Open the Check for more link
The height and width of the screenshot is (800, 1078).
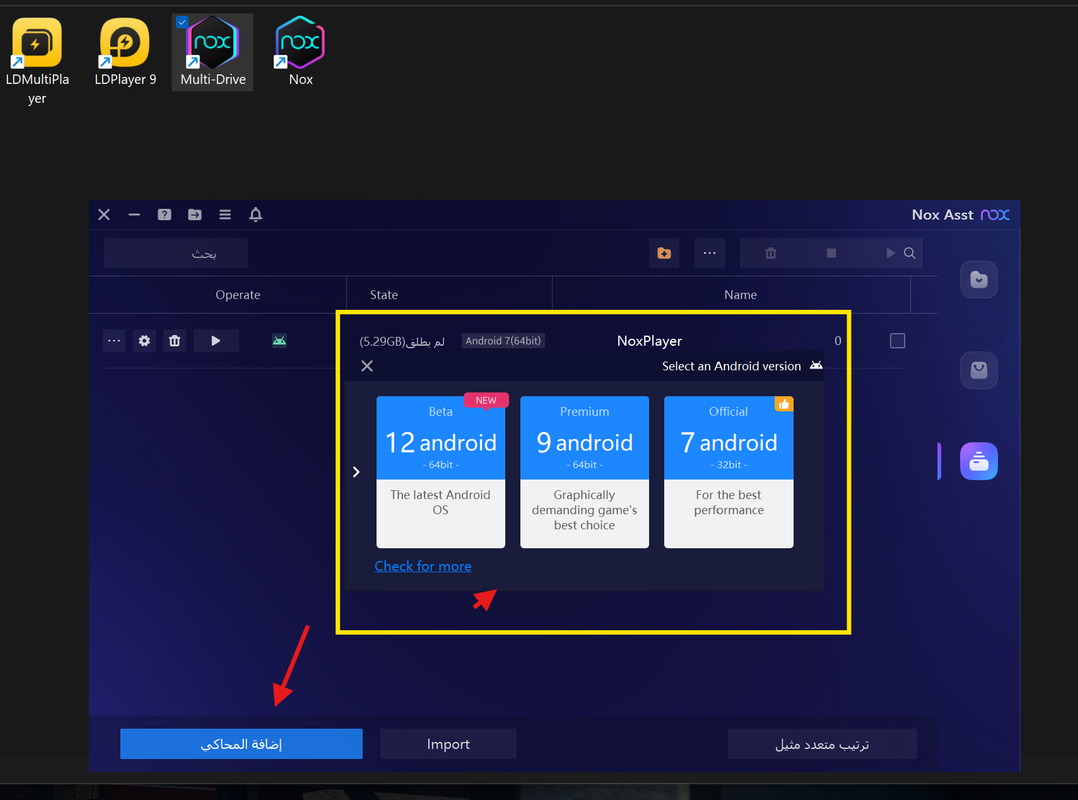(423, 566)
